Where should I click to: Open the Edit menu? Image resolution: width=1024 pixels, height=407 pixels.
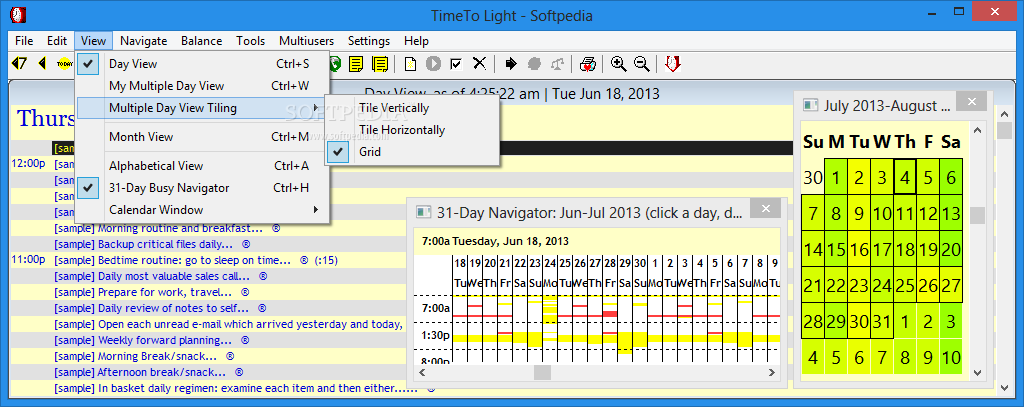57,41
